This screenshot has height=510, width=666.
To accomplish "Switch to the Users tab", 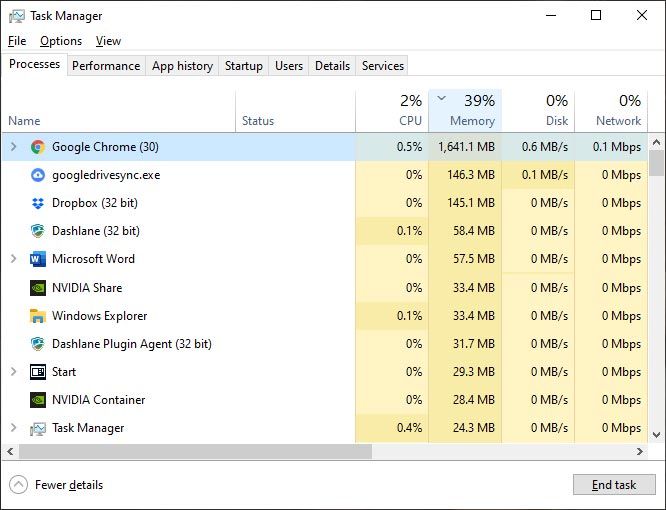I will click(289, 66).
